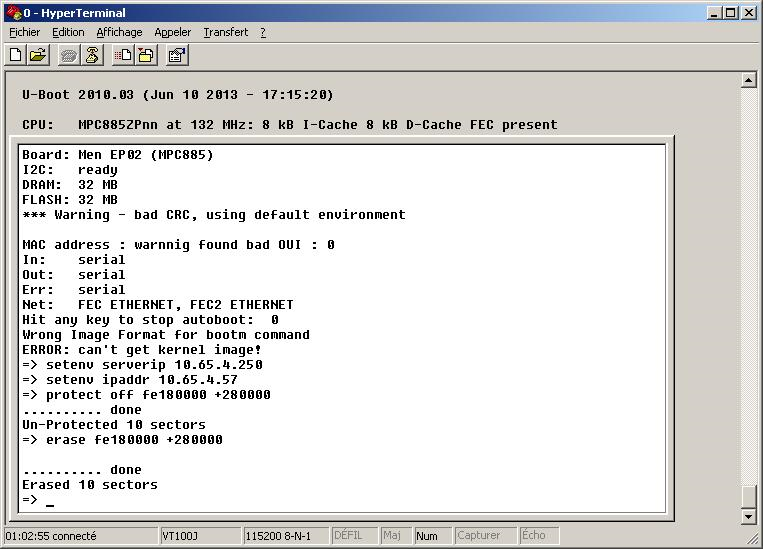
Task: Click the window resize grip corner
Action: (x=755, y=539)
